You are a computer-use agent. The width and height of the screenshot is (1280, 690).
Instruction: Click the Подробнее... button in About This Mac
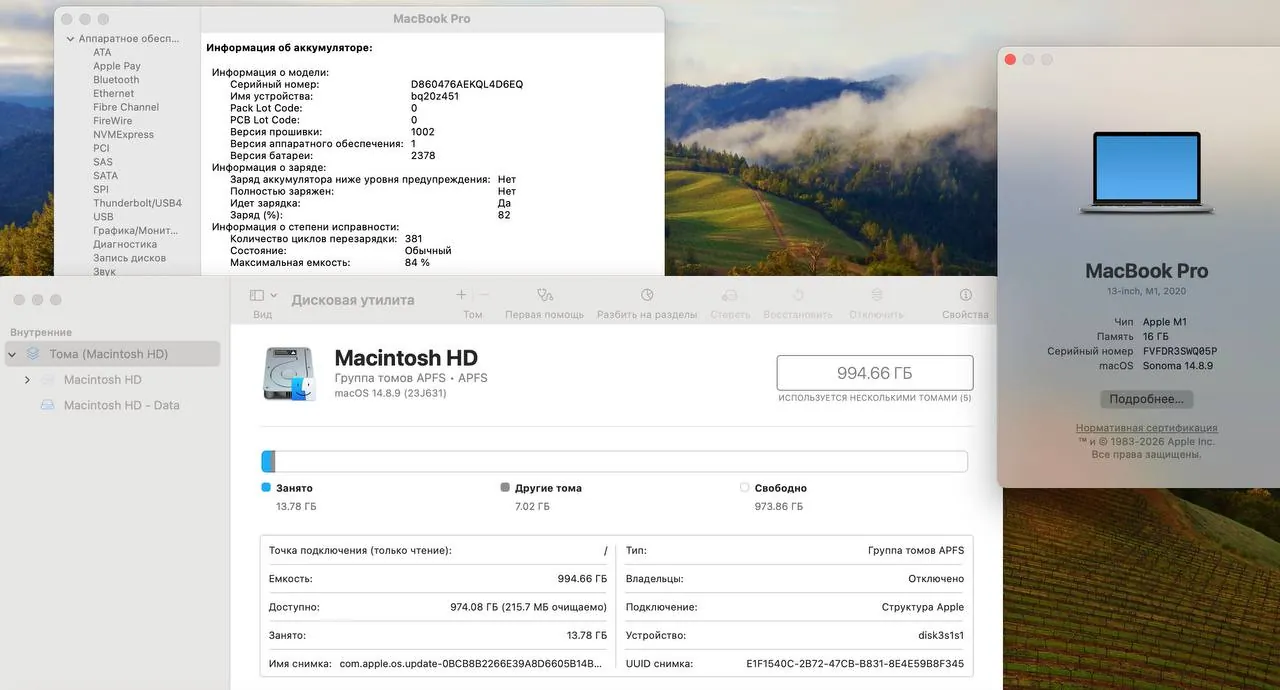[x=1147, y=399]
